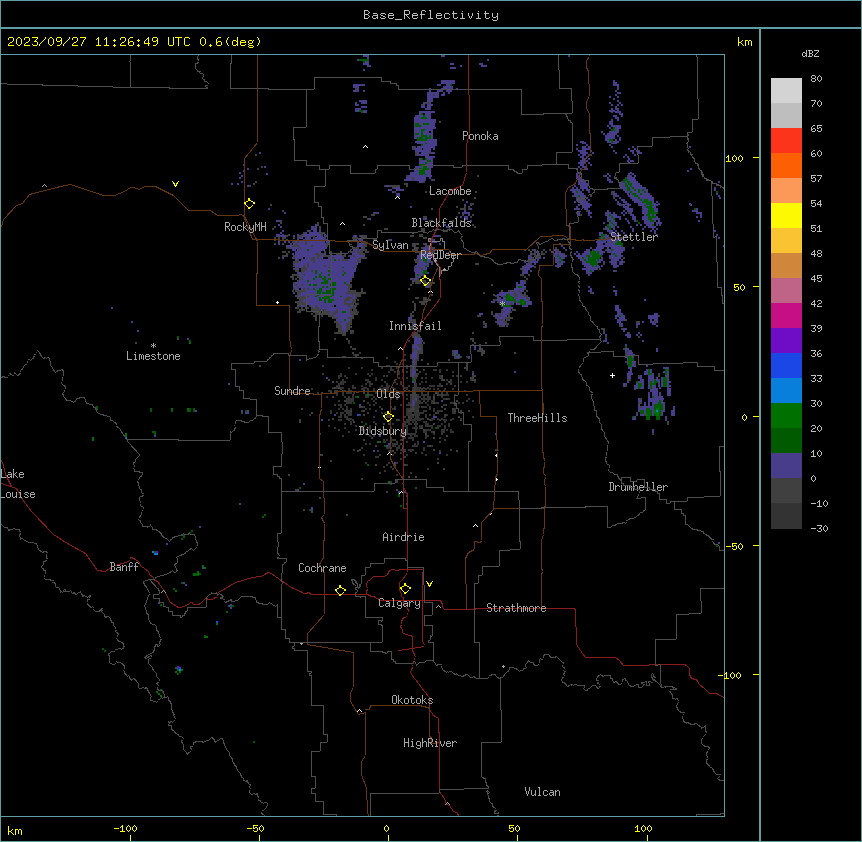Click the dBZ legend heading
Screen dimensions: 862x842
pyautogui.click(x=810, y=54)
